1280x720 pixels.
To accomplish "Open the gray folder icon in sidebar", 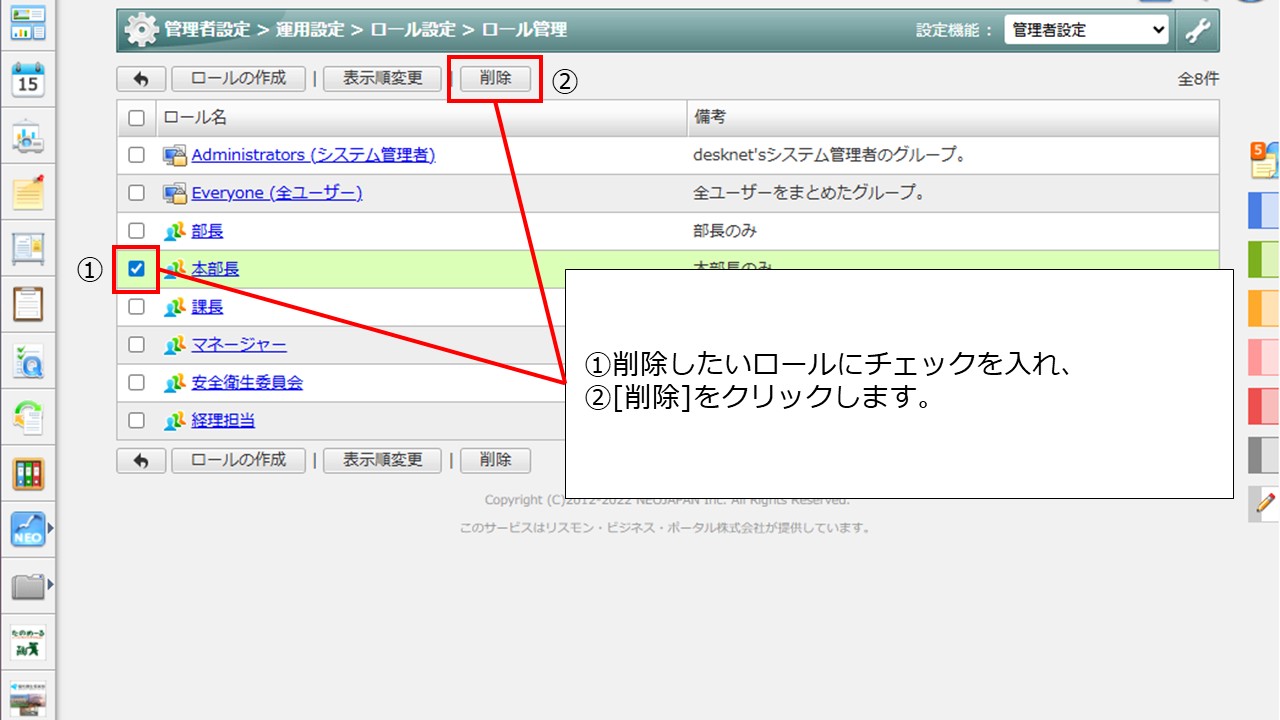I will (28, 586).
